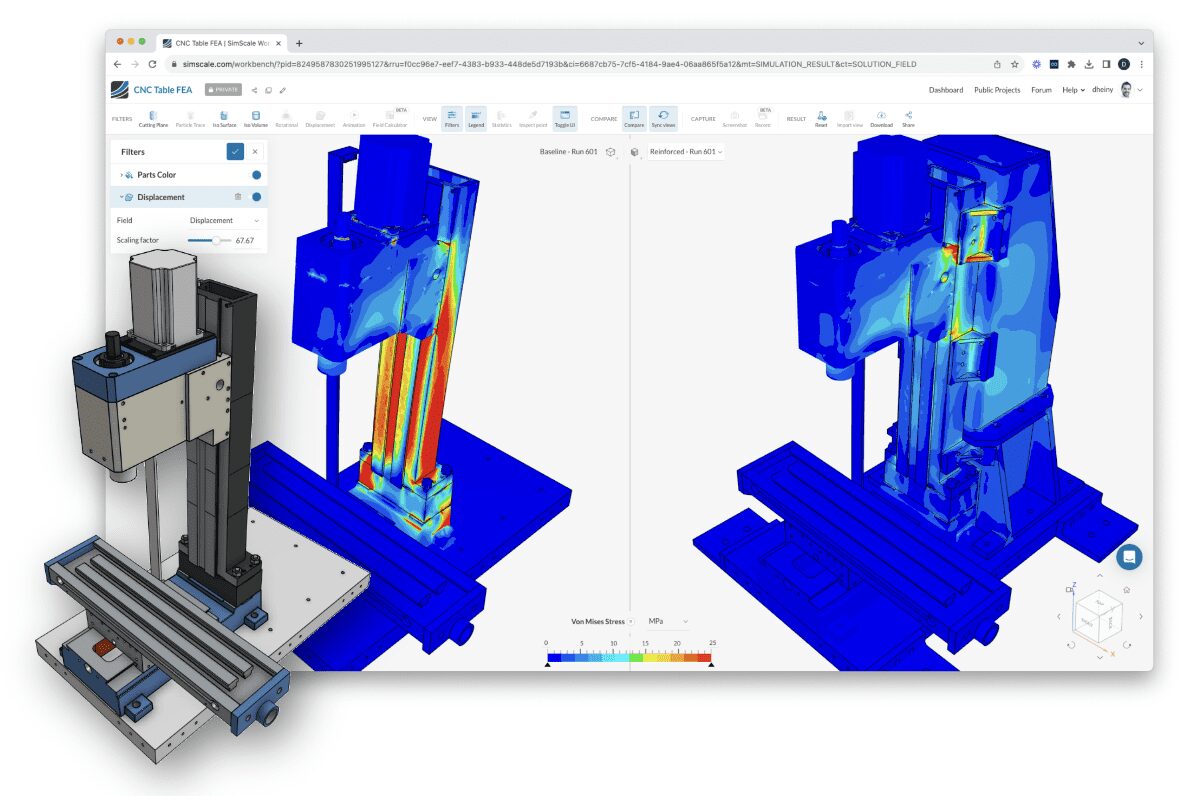Open the Help menu
Image resolution: width=1184 pixels, height=796 pixels.
tap(1072, 89)
